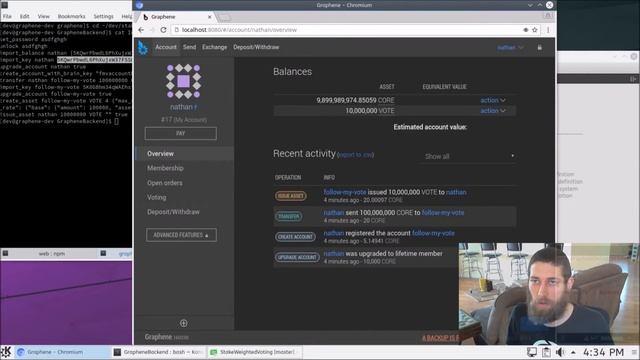Click the export to csv link

(x=356, y=155)
